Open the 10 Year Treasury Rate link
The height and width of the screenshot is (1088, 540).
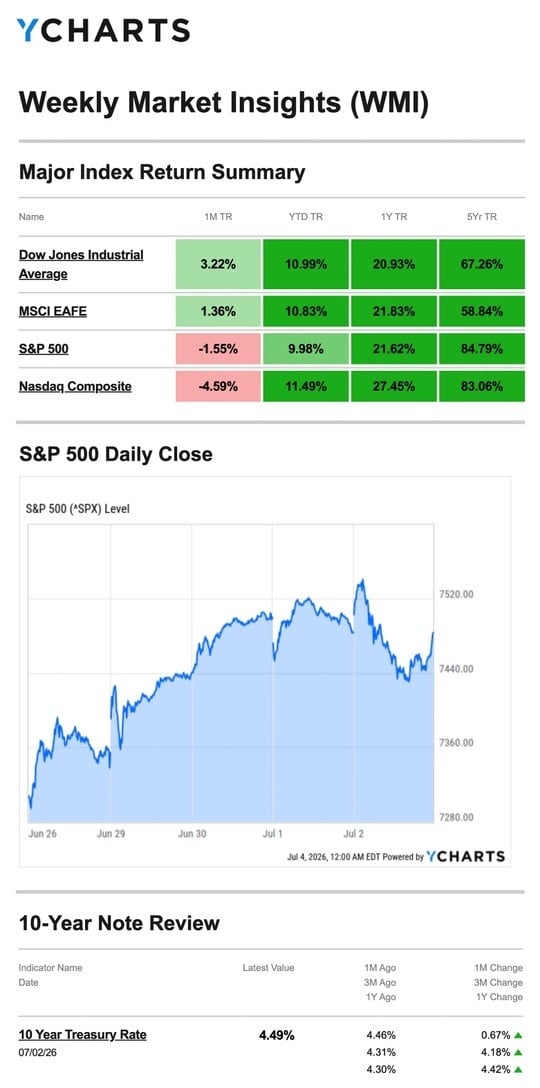(x=83, y=1035)
